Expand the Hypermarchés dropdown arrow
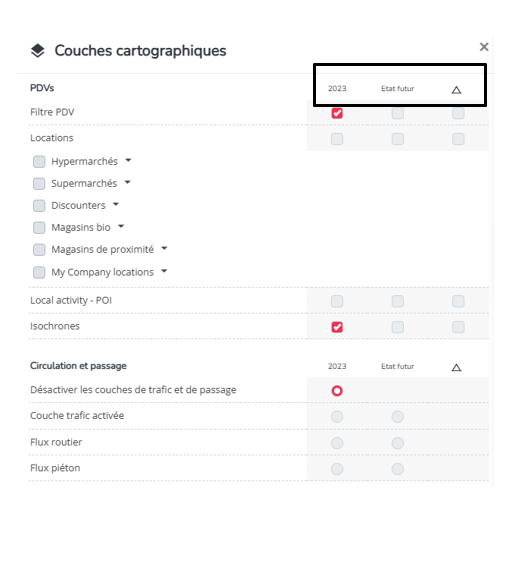521x582 pixels. pyautogui.click(x=128, y=160)
